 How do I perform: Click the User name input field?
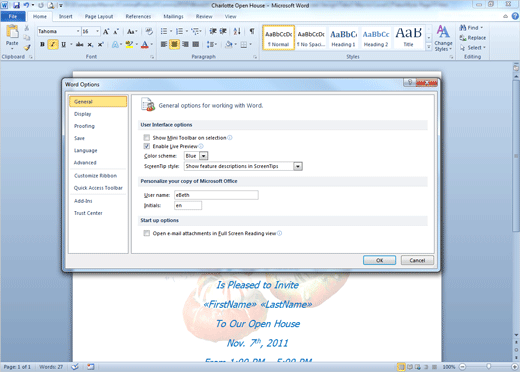coord(216,195)
